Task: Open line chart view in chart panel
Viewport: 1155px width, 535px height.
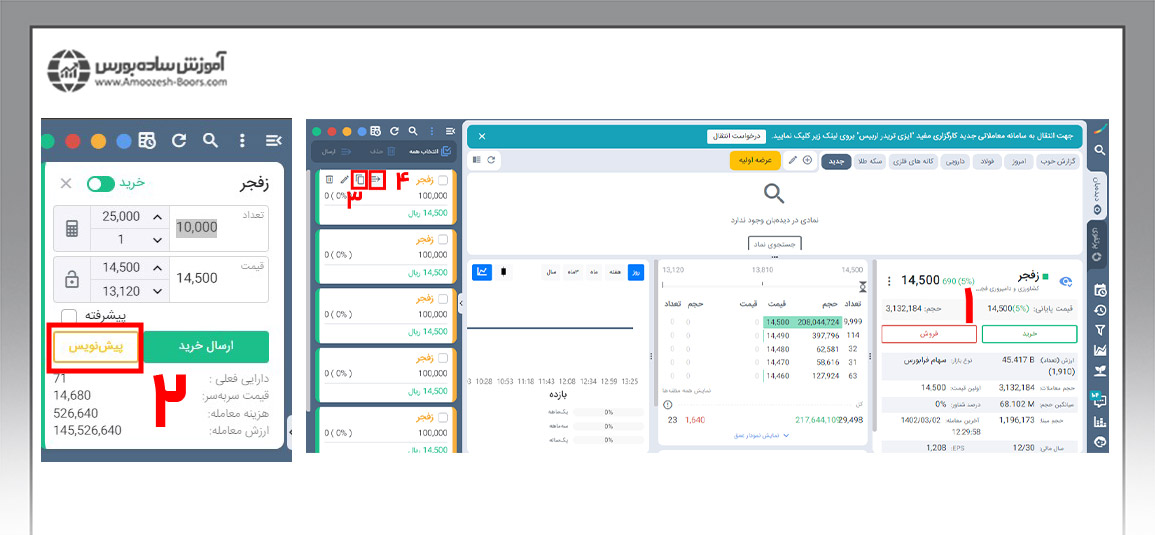Action: click(x=481, y=271)
